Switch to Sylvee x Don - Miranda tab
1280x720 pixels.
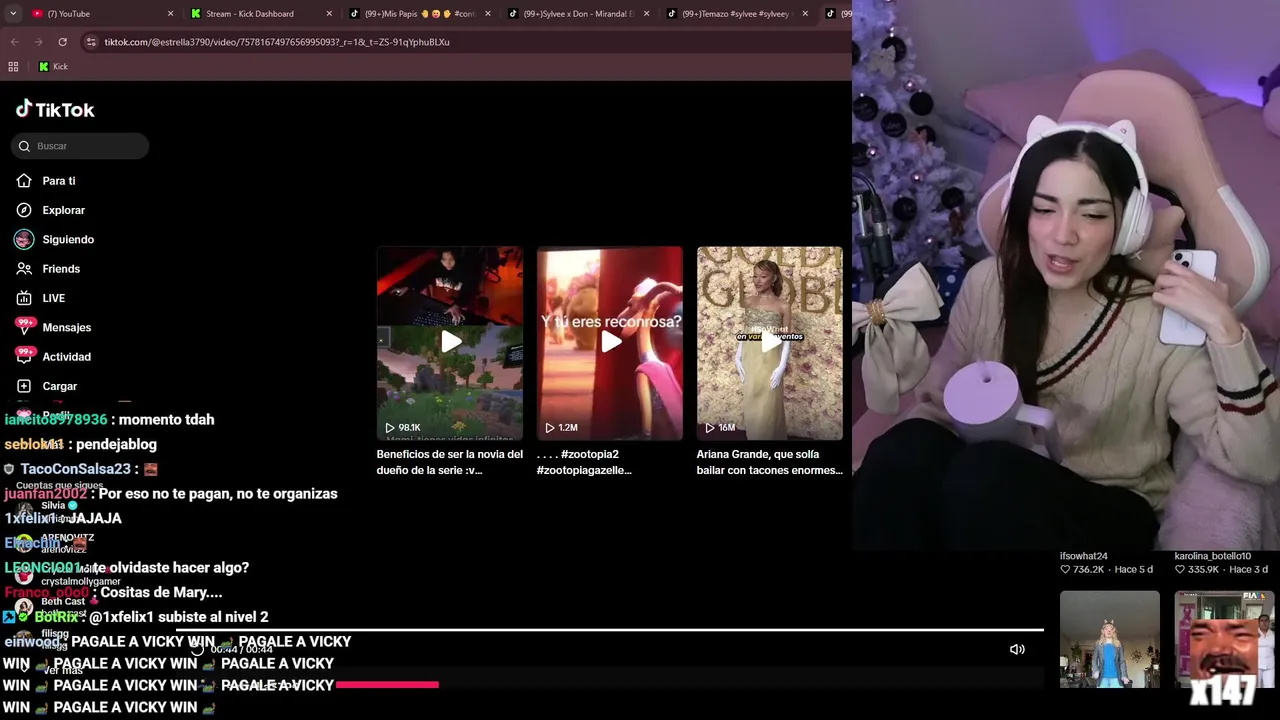pos(578,14)
